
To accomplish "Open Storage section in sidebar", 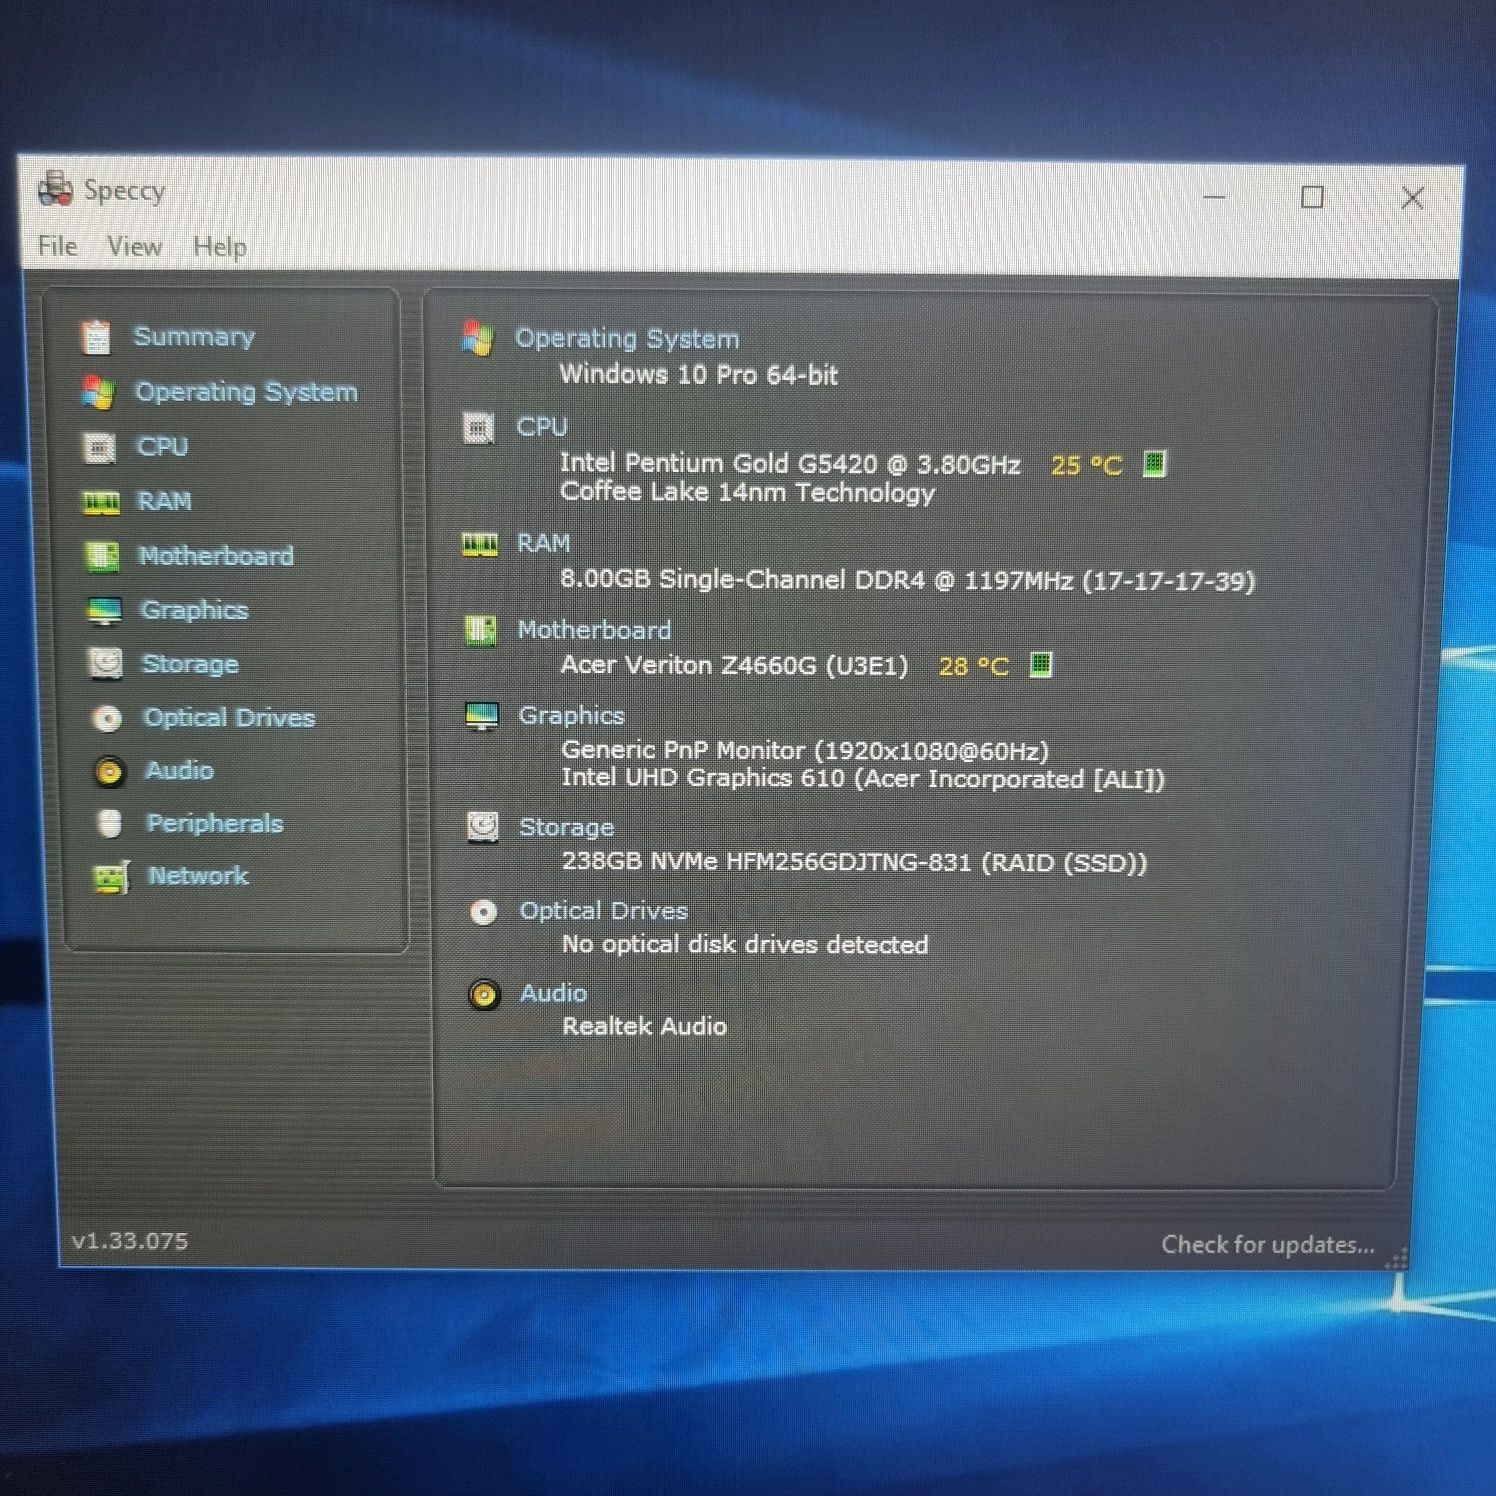I will click(x=190, y=664).
